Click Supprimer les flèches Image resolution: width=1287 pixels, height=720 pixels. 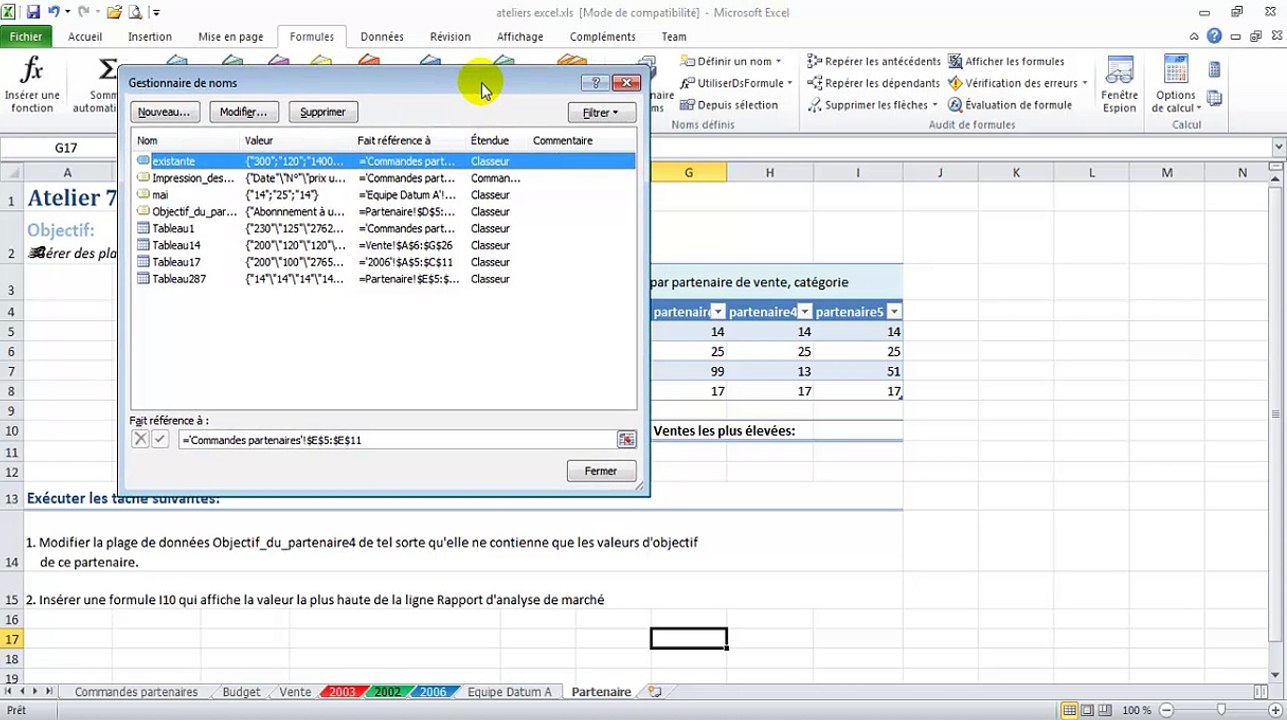tap(872, 105)
